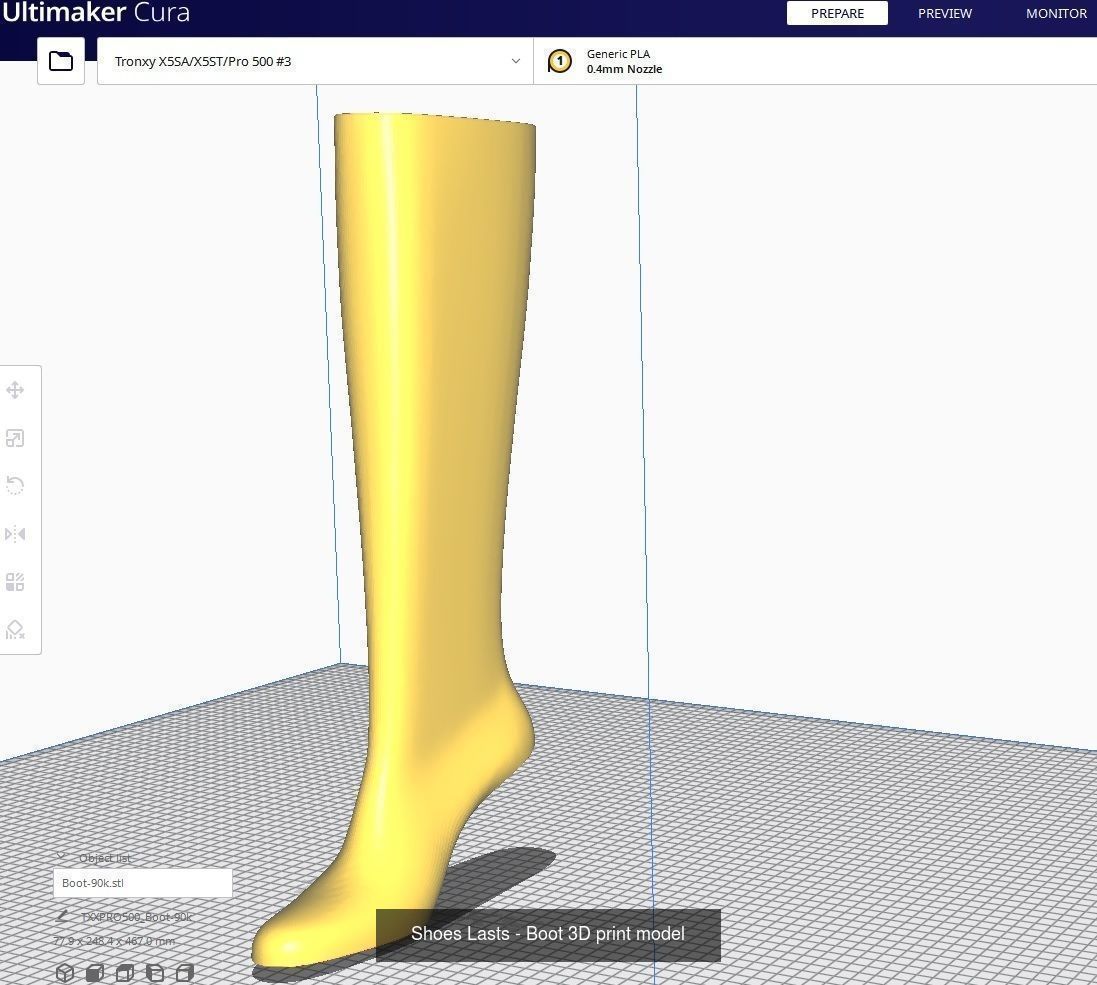Screen dimensions: 1097x985
Task: Switch to left side view cube icon
Action: point(155,972)
